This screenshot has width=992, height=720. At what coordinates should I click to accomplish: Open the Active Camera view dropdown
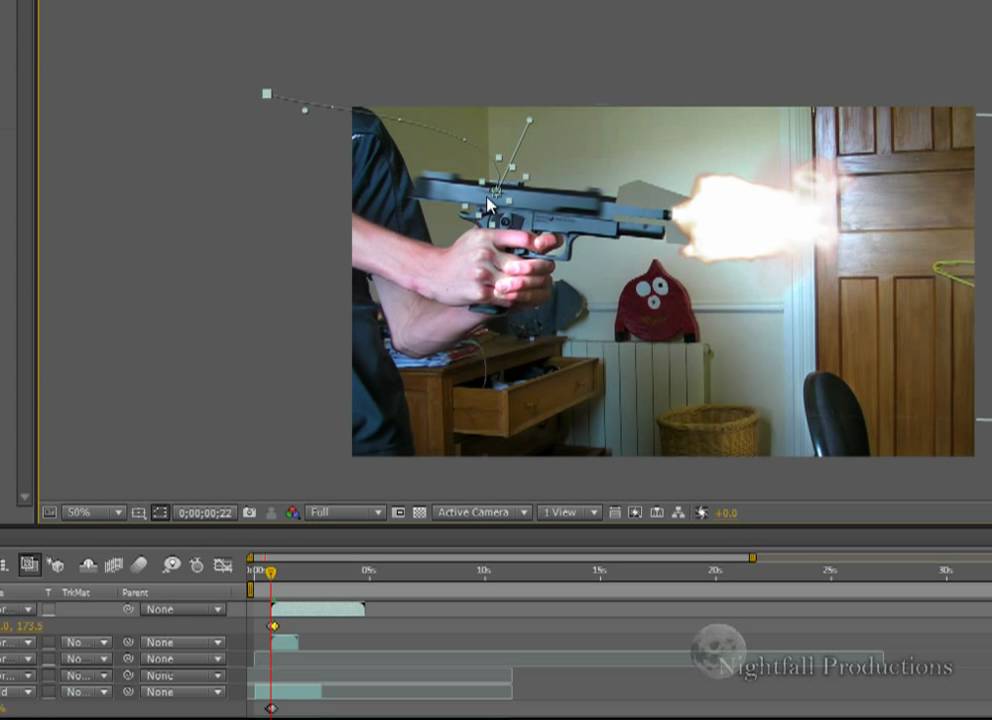tap(482, 512)
